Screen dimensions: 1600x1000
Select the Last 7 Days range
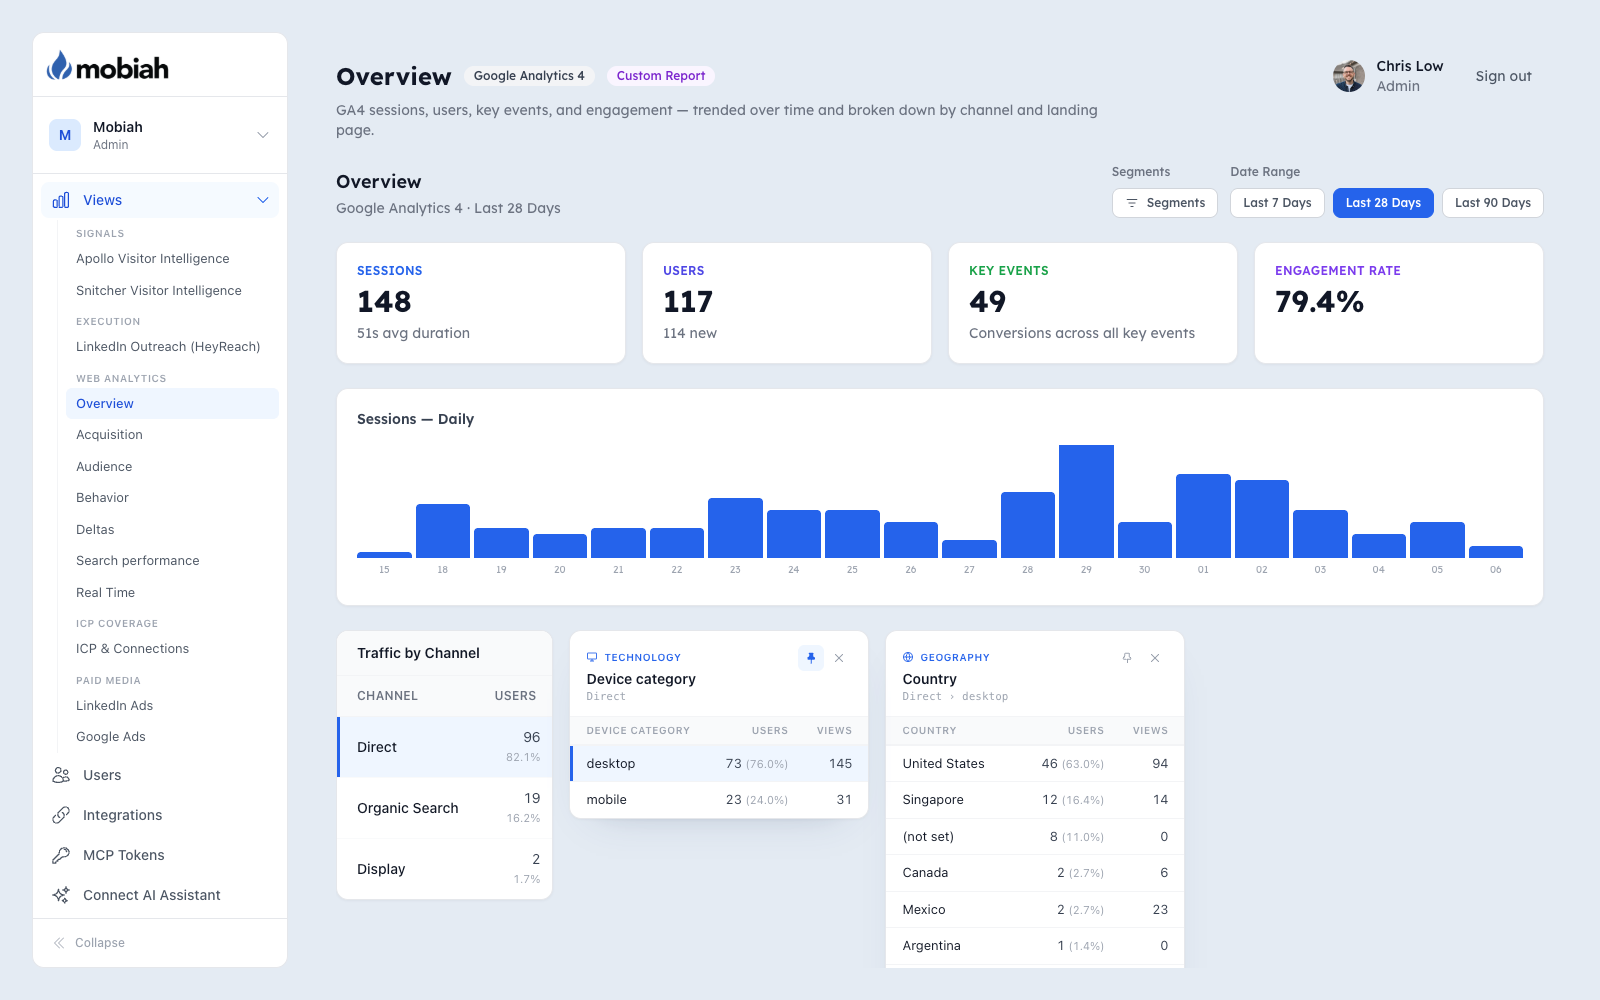point(1277,203)
